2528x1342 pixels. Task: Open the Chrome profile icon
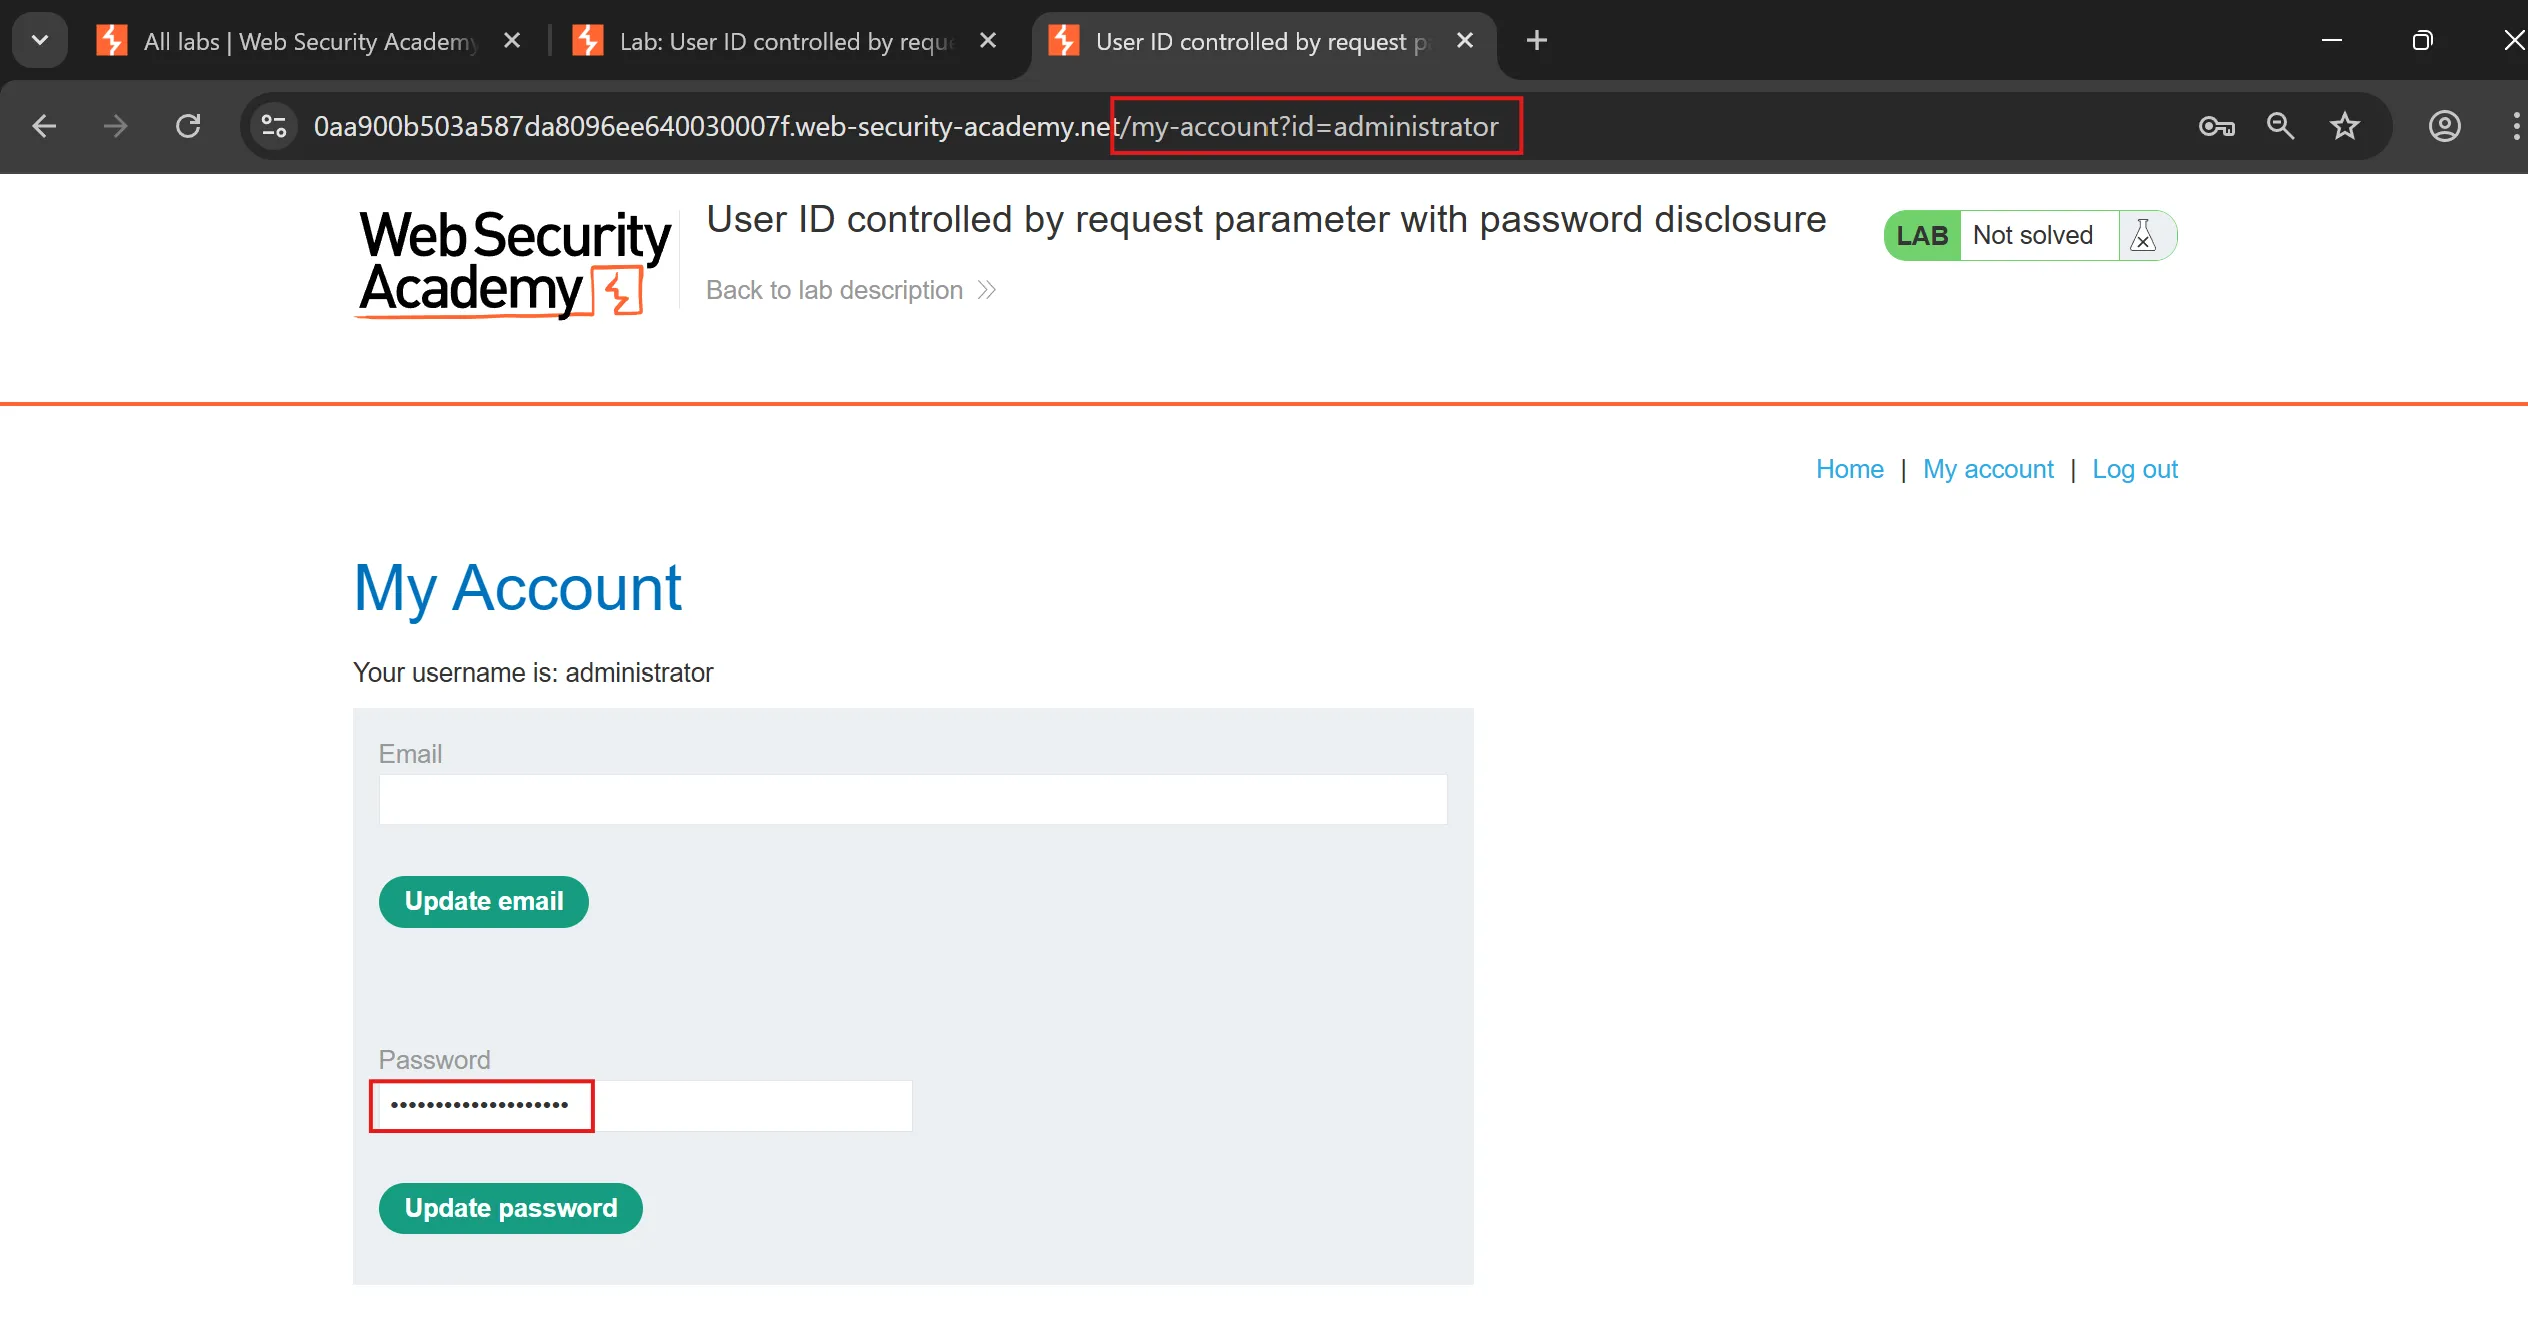click(x=2444, y=126)
